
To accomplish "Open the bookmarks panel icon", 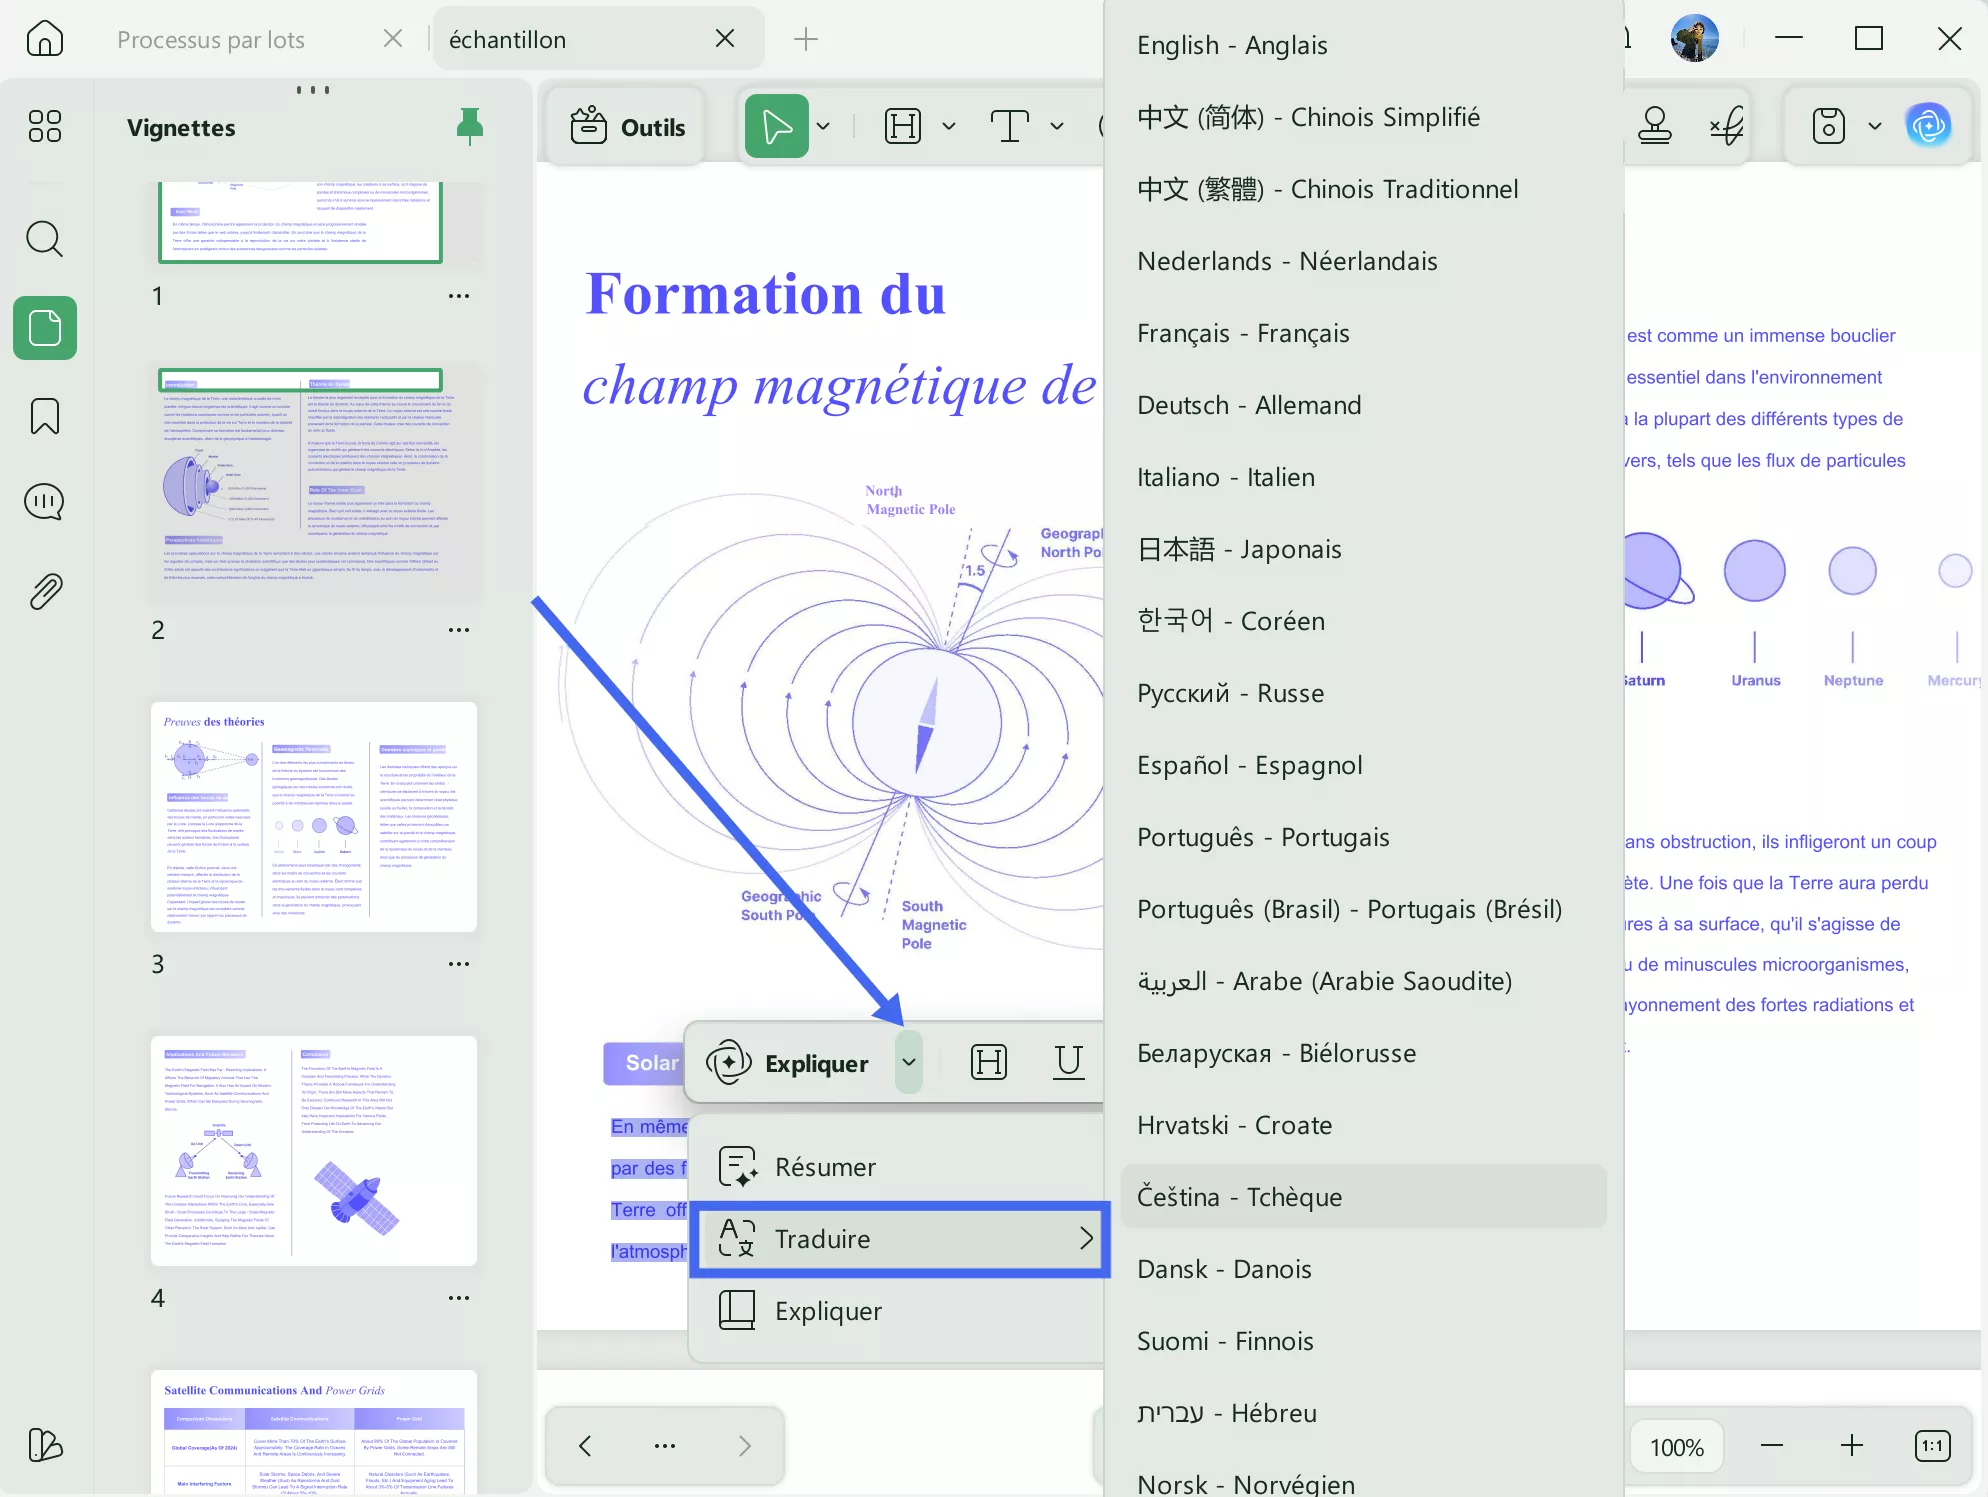I will pyautogui.click(x=44, y=416).
